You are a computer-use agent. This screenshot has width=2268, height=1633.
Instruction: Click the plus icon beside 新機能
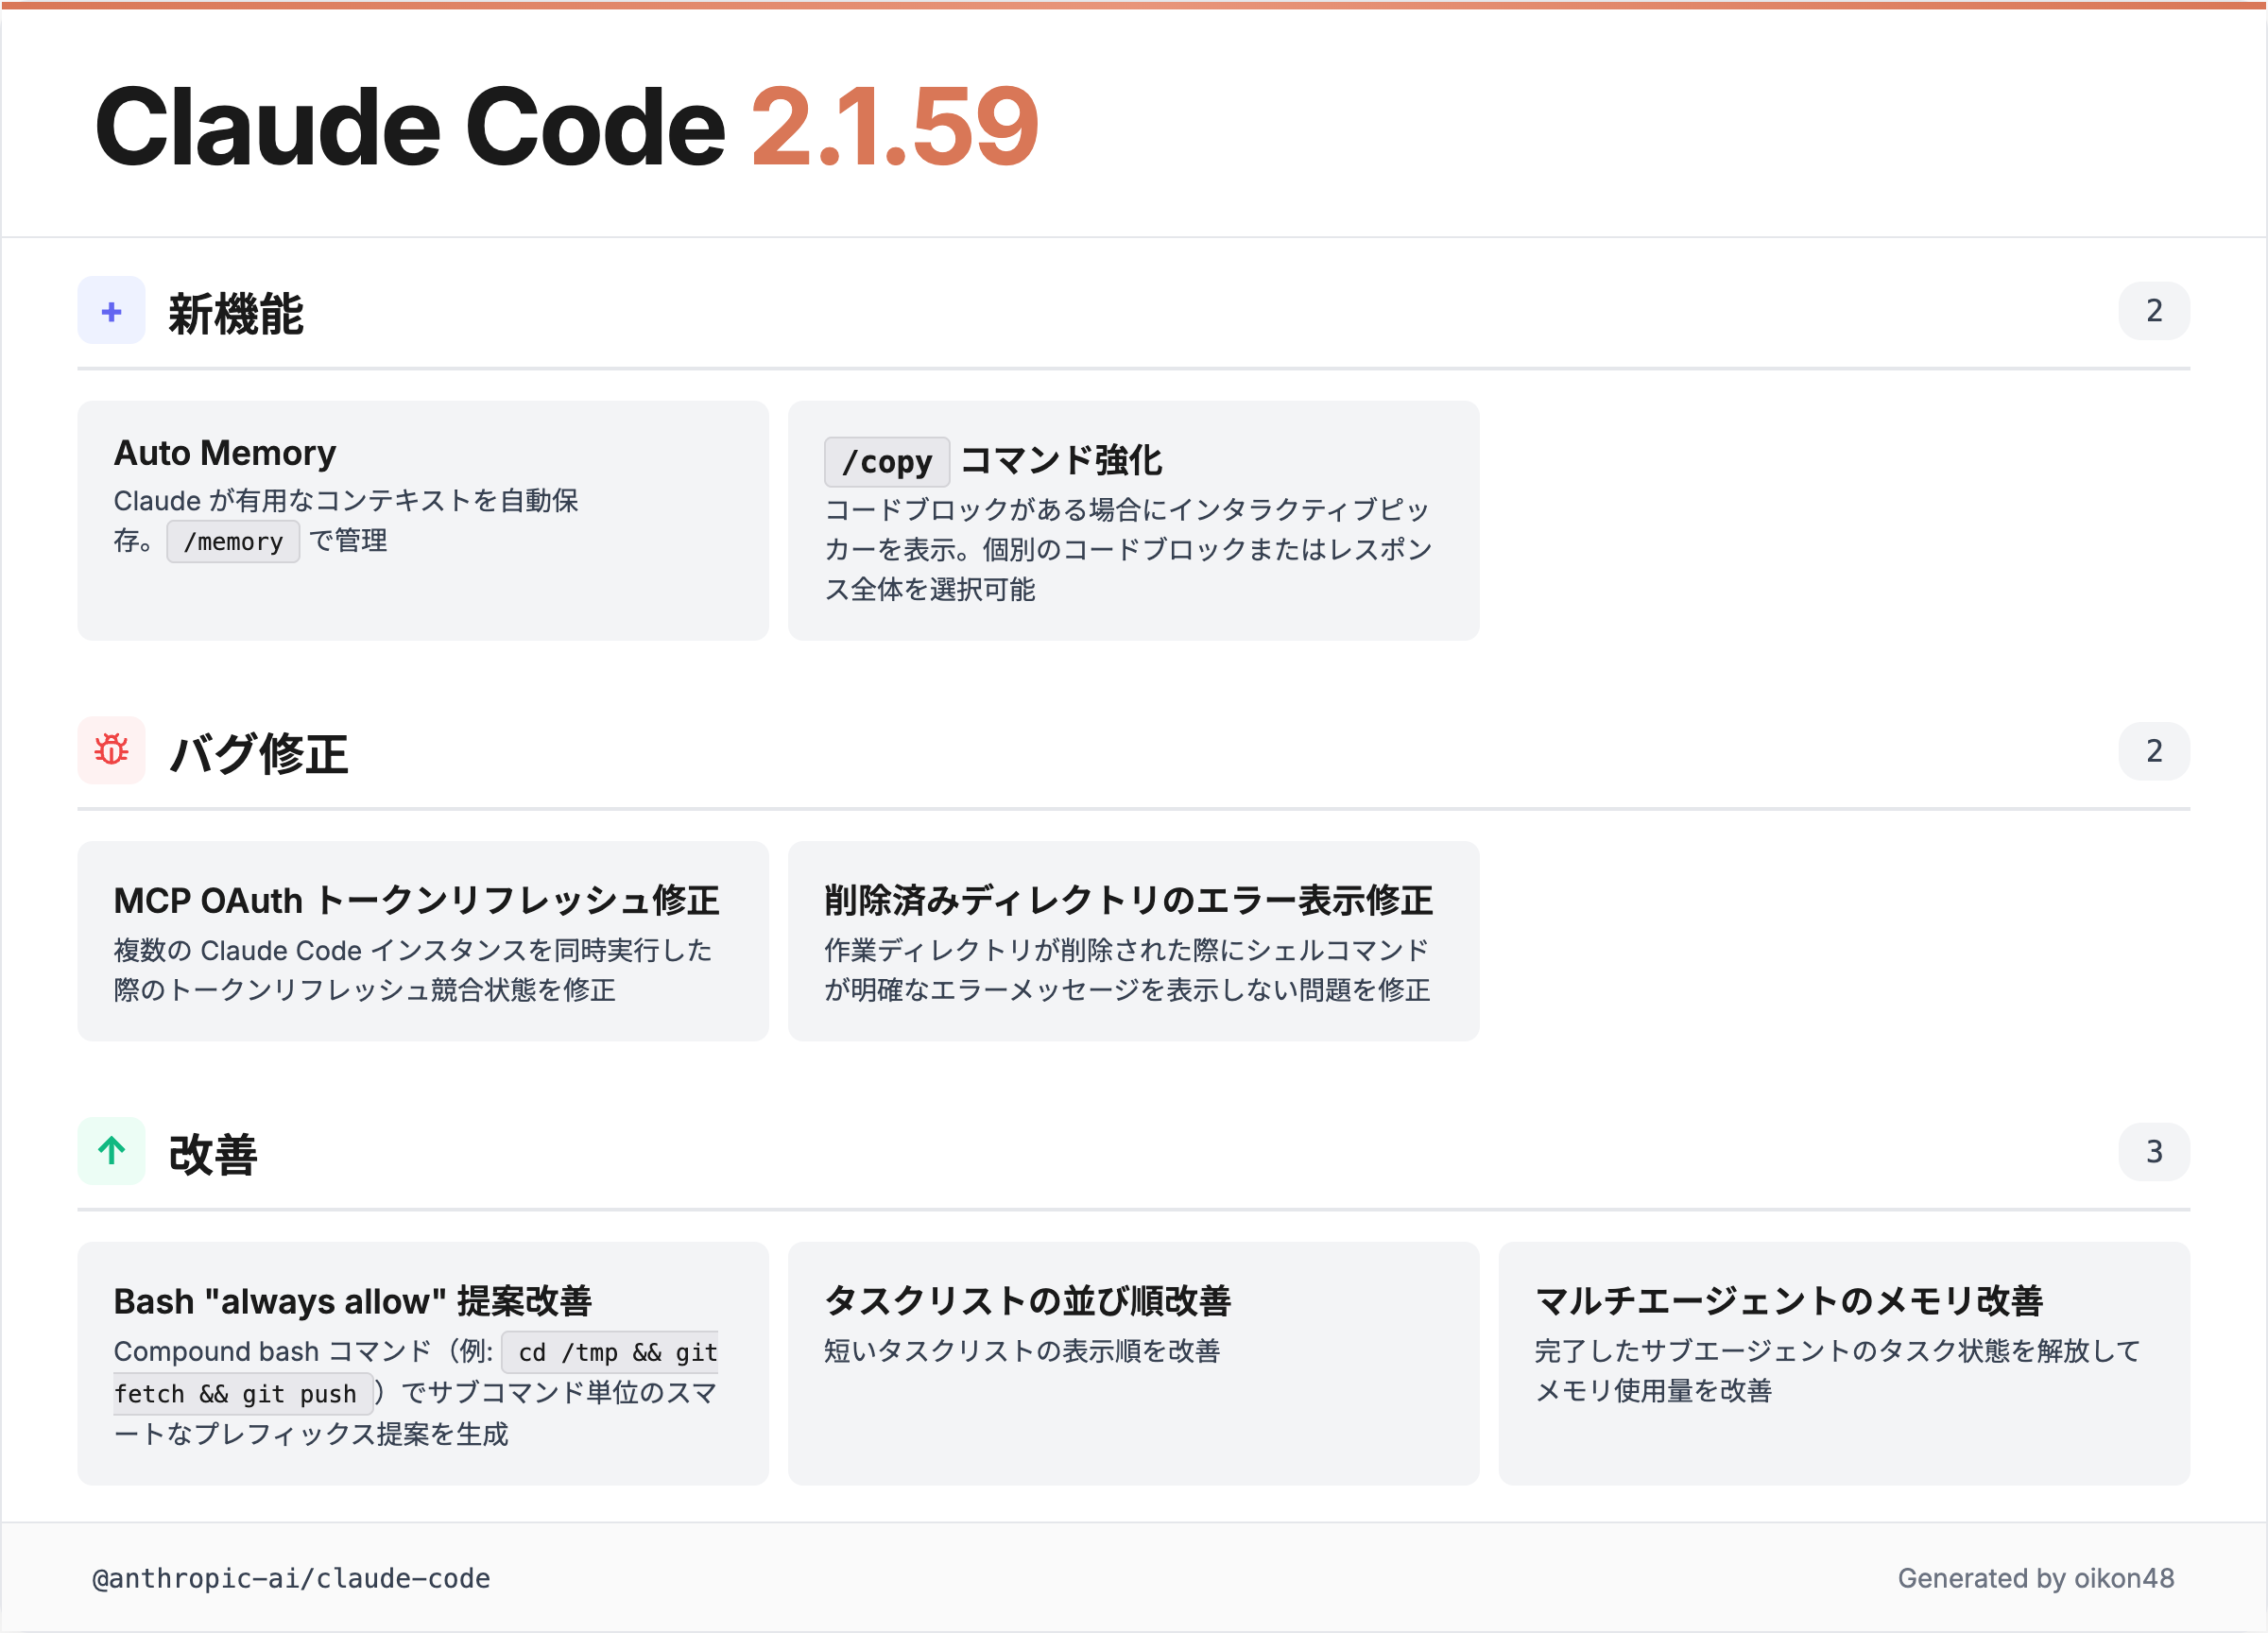point(111,311)
